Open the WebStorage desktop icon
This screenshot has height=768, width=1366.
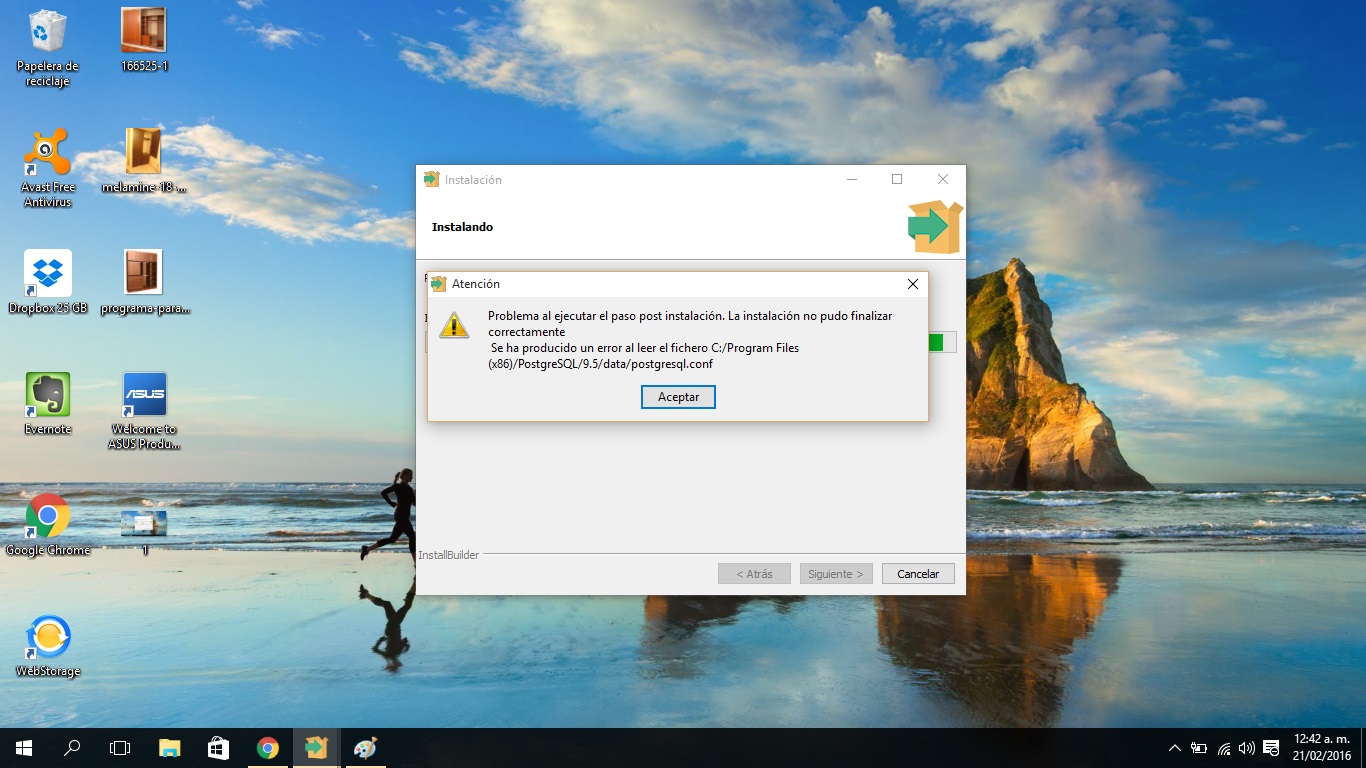pyautogui.click(x=47, y=637)
